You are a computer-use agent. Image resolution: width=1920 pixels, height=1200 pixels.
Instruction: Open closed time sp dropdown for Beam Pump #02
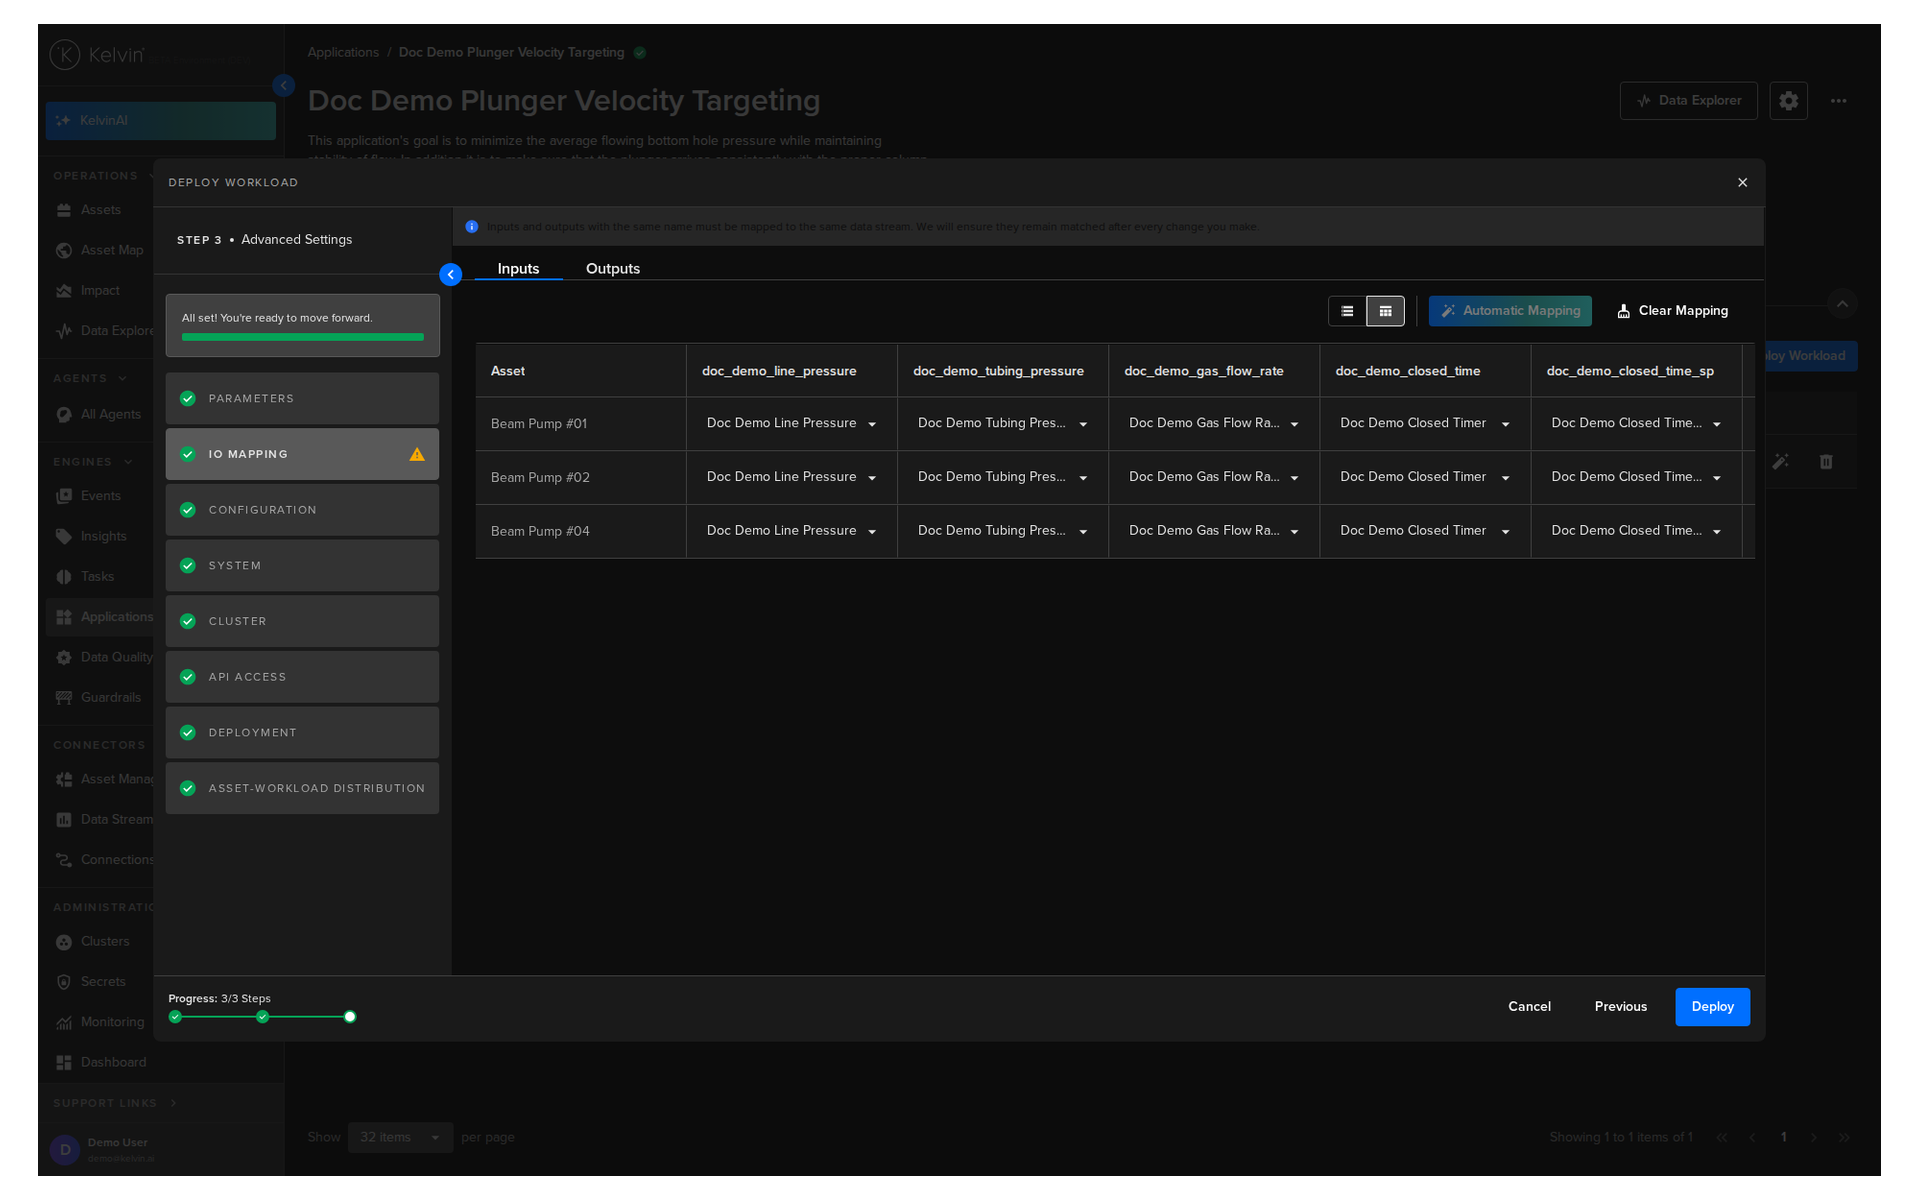click(x=1635, y=477)
